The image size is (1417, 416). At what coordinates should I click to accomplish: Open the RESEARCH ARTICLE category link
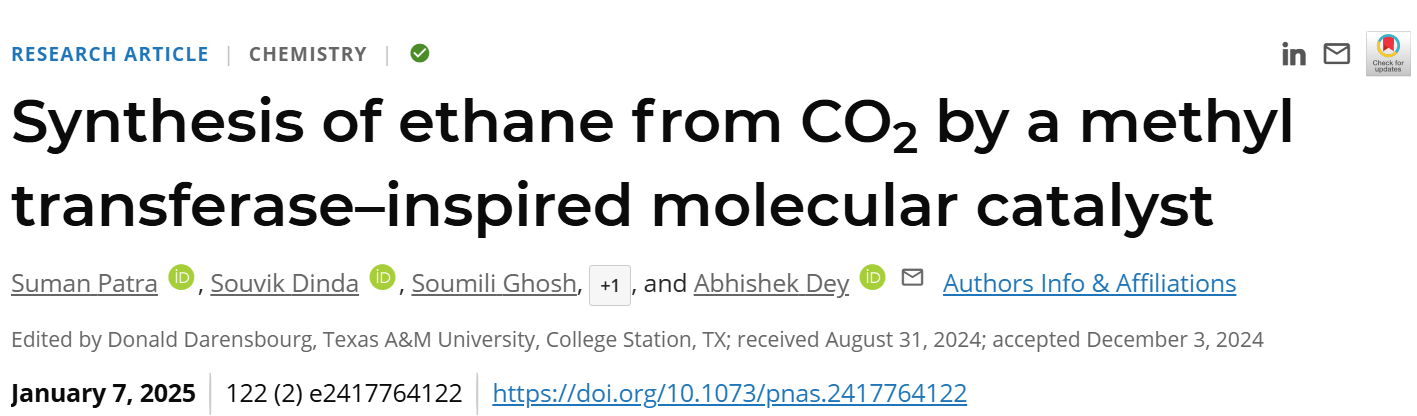(110, 54)
